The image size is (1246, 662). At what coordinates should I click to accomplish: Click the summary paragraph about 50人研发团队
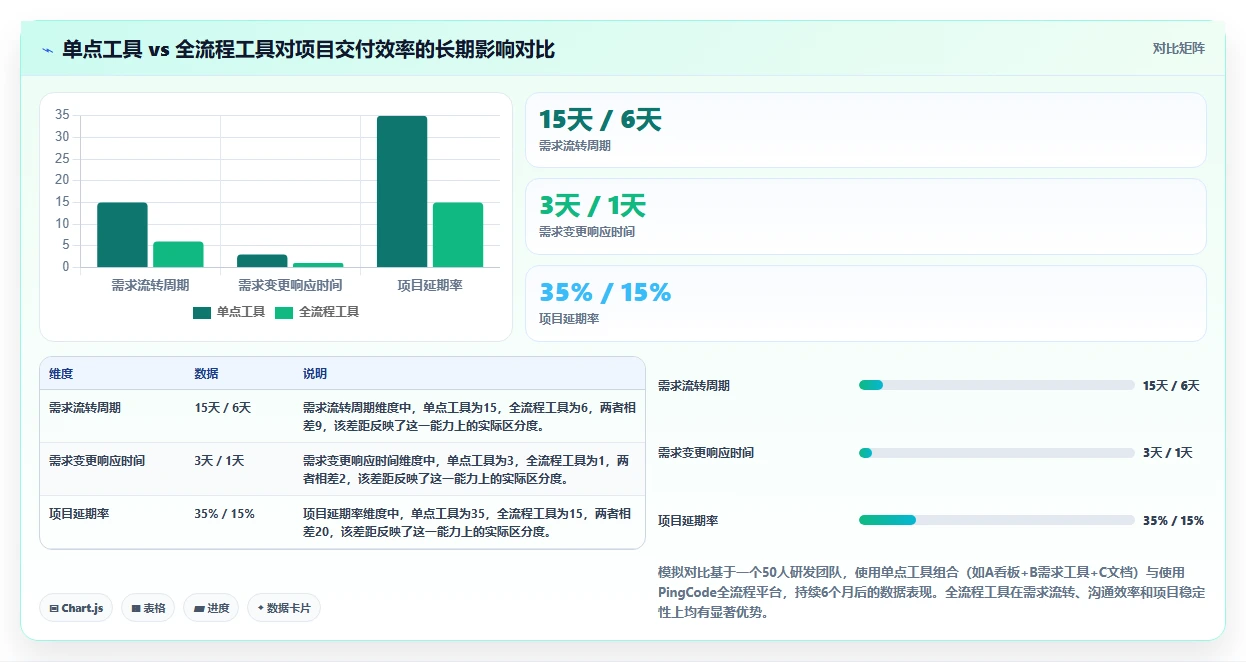[x=931, y=593]
